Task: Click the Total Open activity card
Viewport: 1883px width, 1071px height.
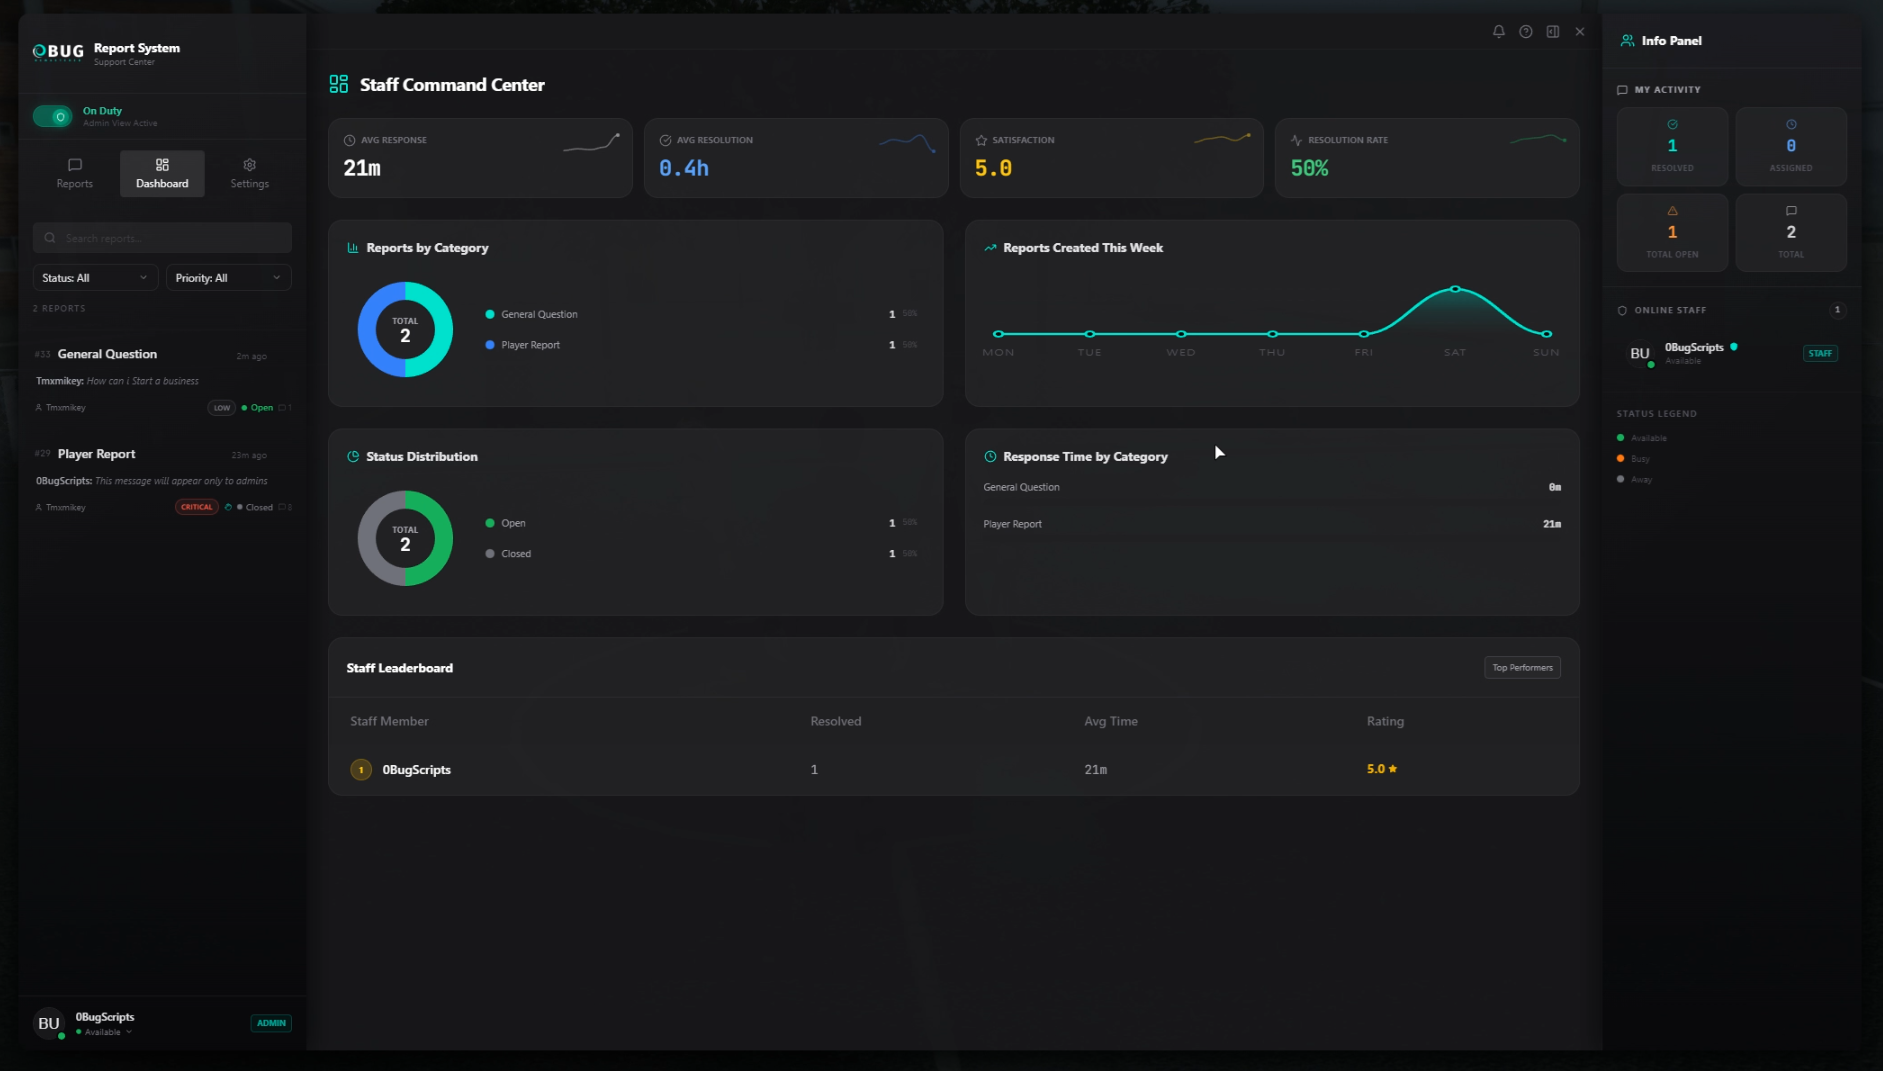Action: 1672,232
